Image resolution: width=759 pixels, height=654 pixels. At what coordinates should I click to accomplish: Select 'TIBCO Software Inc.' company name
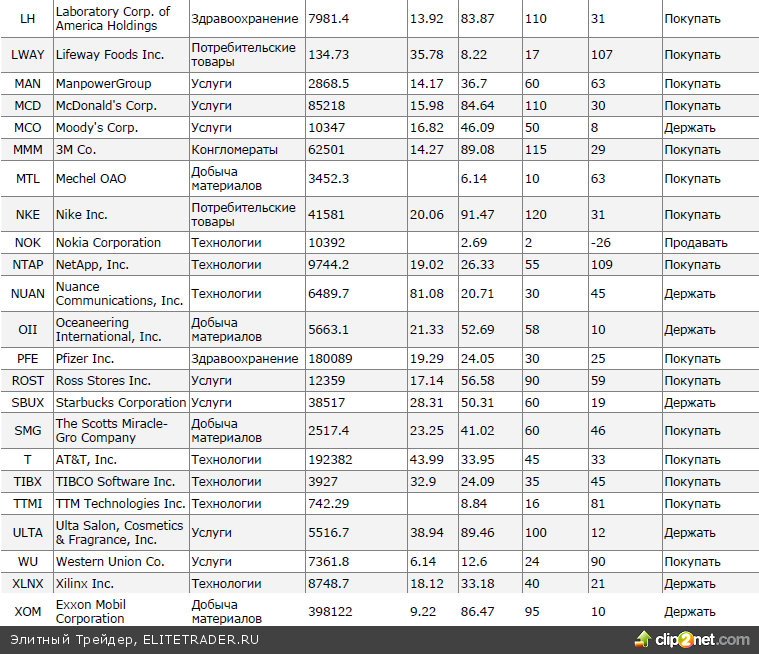(115, 482)
